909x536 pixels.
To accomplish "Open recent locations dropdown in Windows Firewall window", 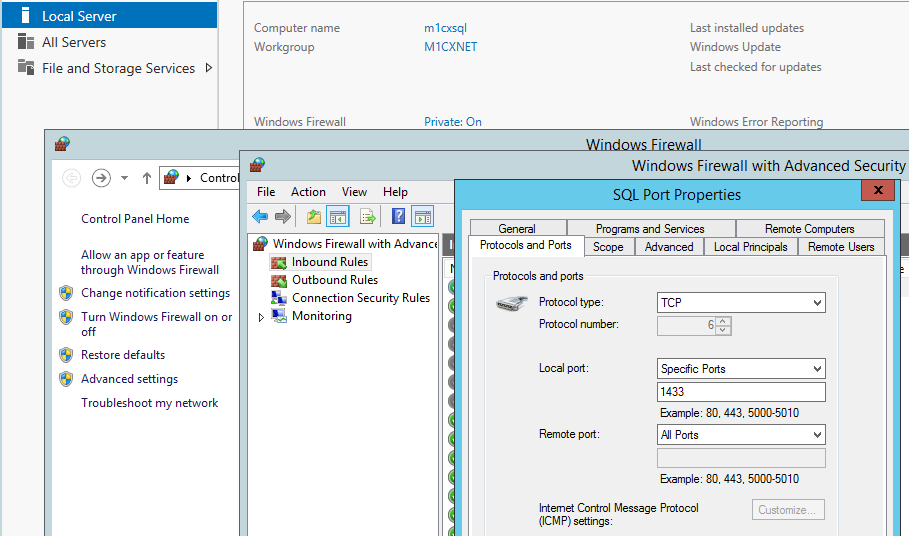I will (x=124, y=178).
